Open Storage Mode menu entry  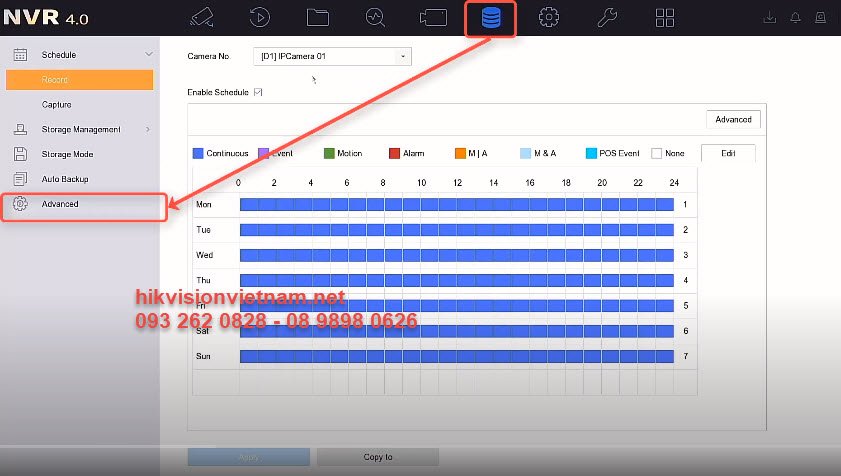coord(68,154)
